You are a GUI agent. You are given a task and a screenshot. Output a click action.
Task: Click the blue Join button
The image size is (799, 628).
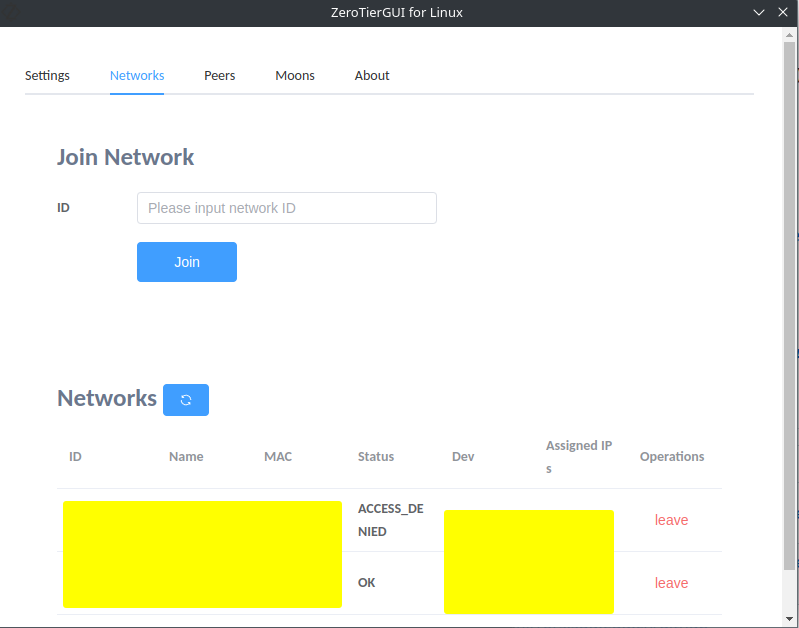187,262
